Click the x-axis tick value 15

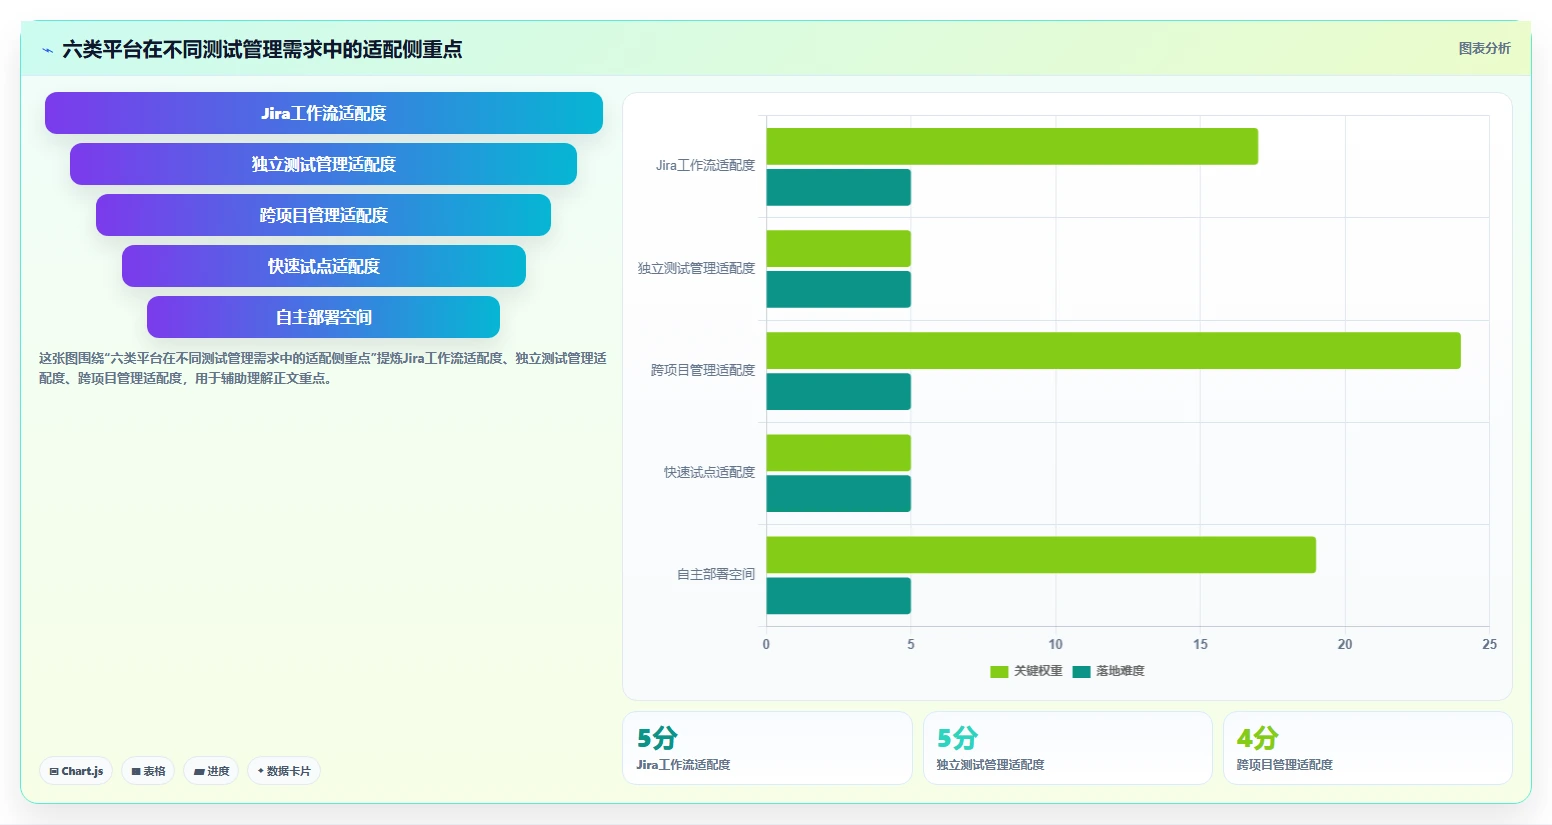(1200, 644)
